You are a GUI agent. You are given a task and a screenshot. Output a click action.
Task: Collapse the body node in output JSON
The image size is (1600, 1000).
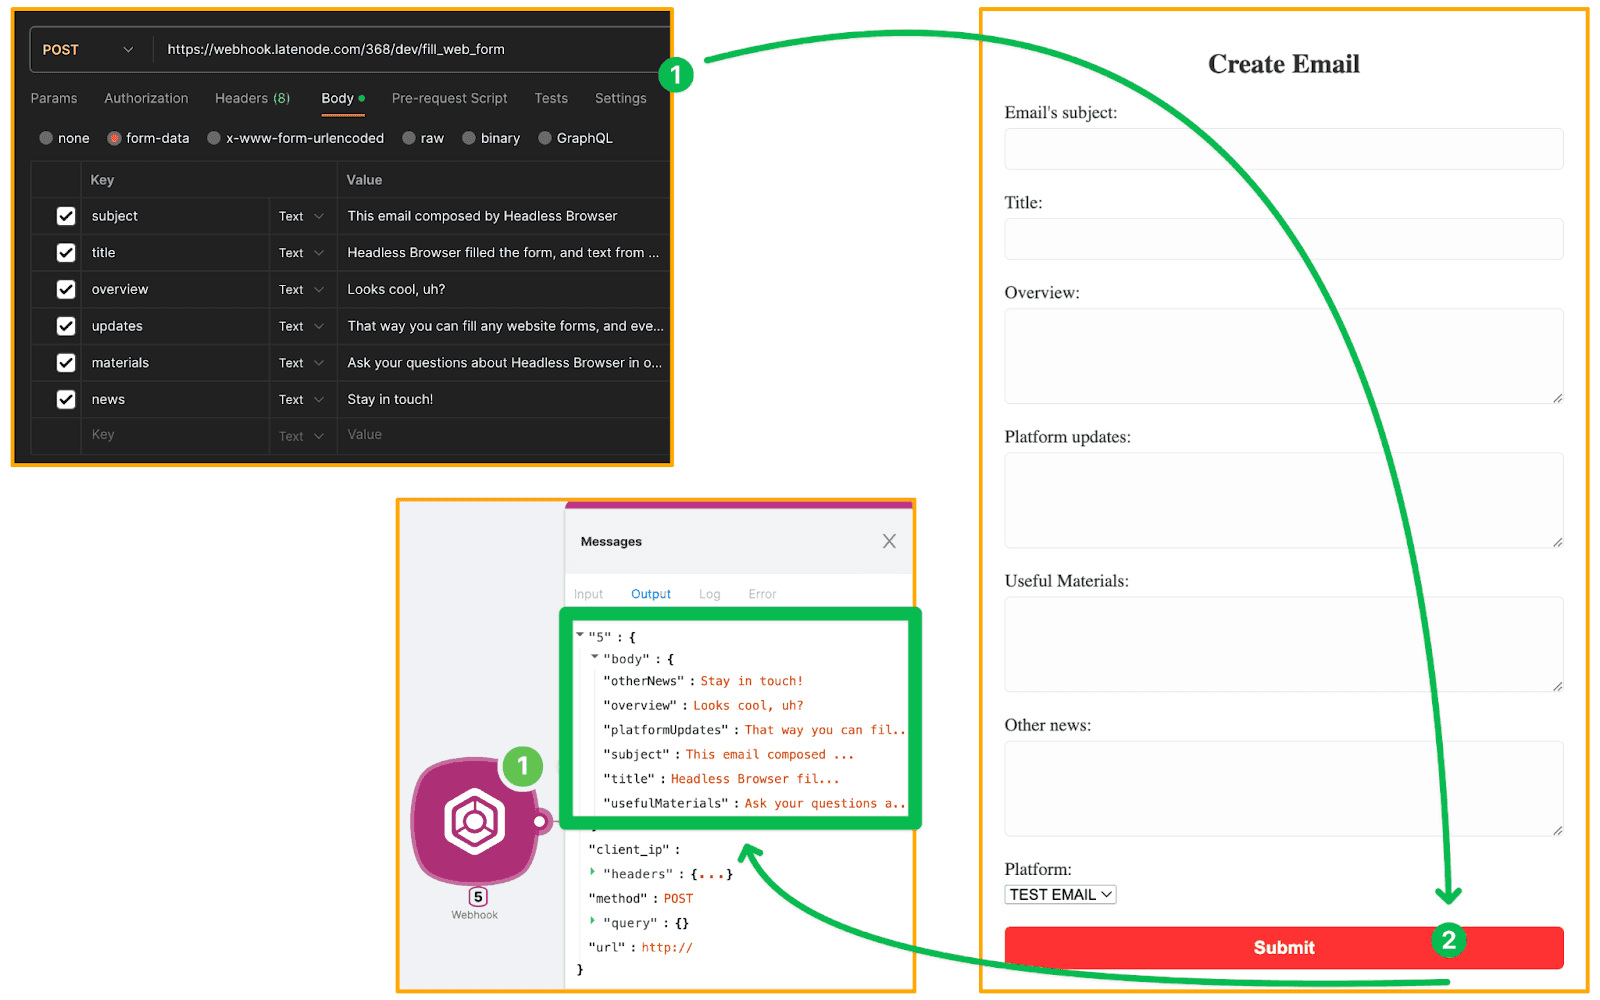click(x=595, y=658)
